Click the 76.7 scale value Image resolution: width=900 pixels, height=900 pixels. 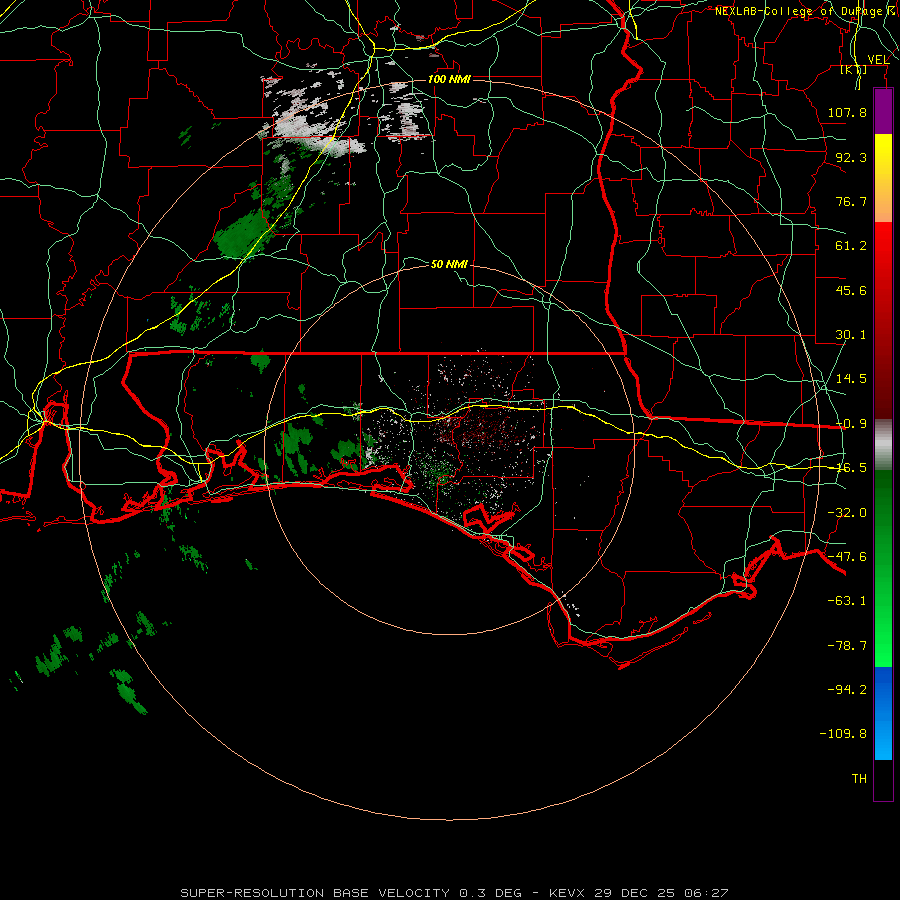click(x=851, y=201)
